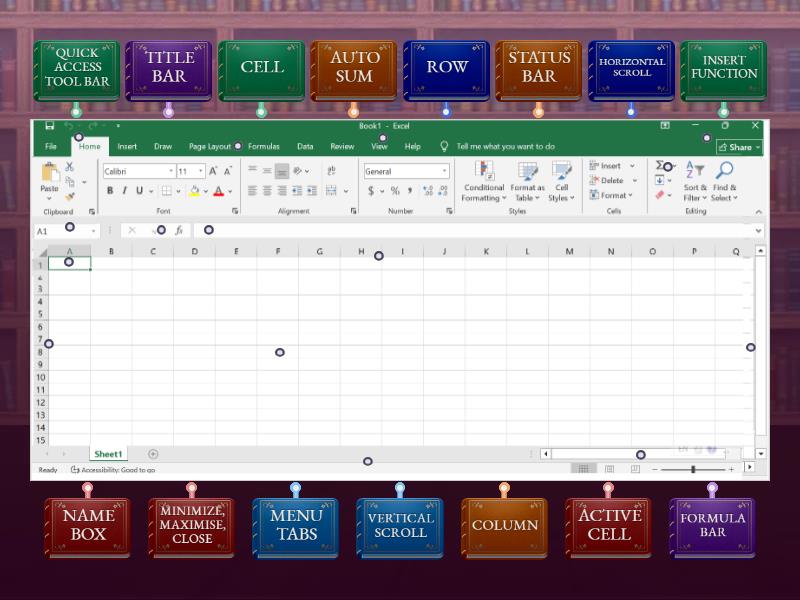Click the add new sheet plus icon
Image resolution: width=800 pixels, height=600 pixels.
coord(153,454)
